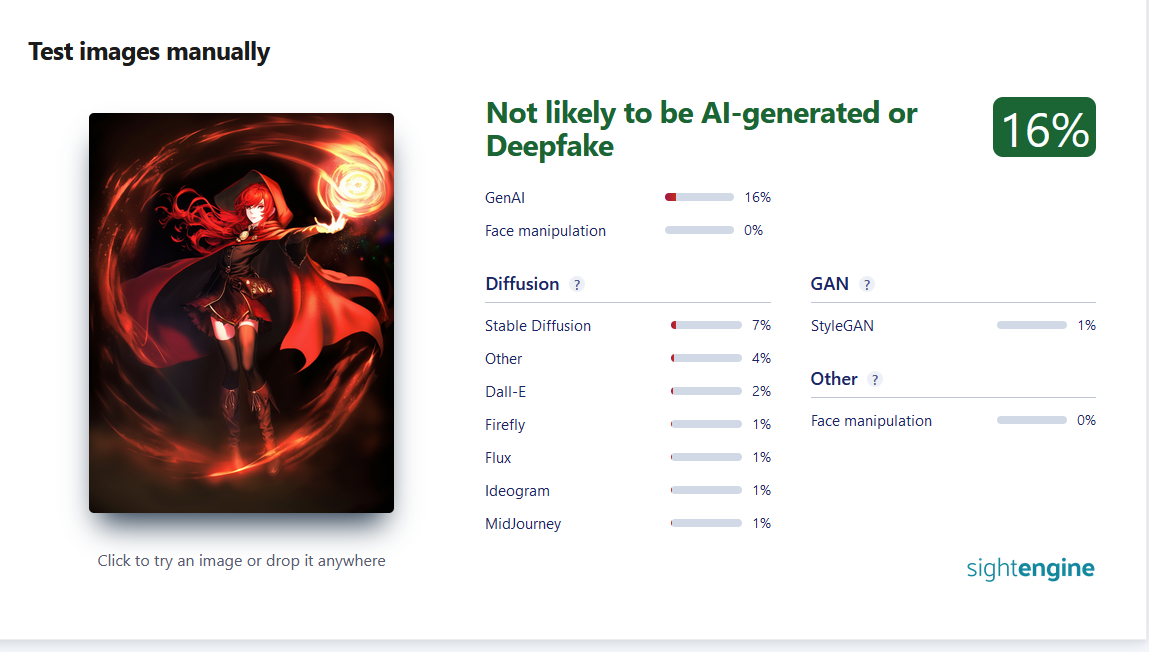
Task: Click the sightengine logo
Action: pos(1030,568)
